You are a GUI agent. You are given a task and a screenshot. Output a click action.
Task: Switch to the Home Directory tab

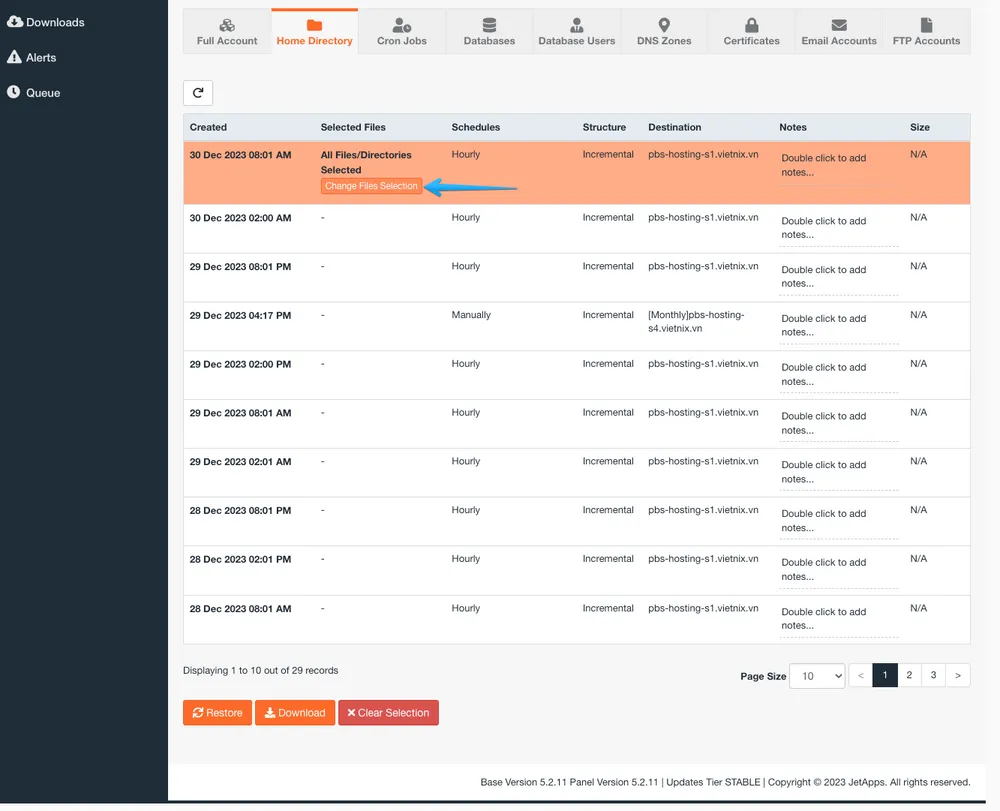(314, 31)
